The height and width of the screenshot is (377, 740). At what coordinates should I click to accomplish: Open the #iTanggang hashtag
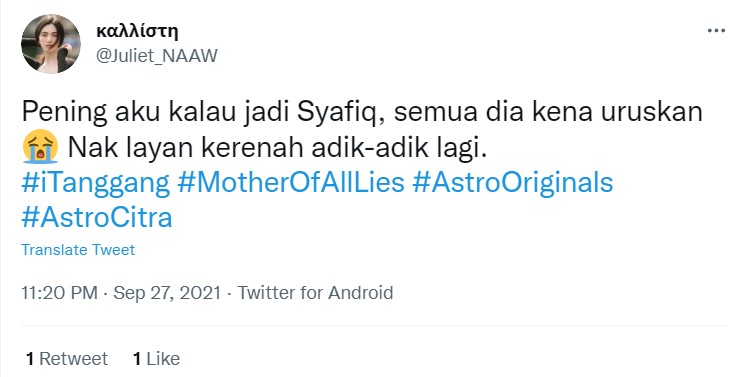point(95,184)
